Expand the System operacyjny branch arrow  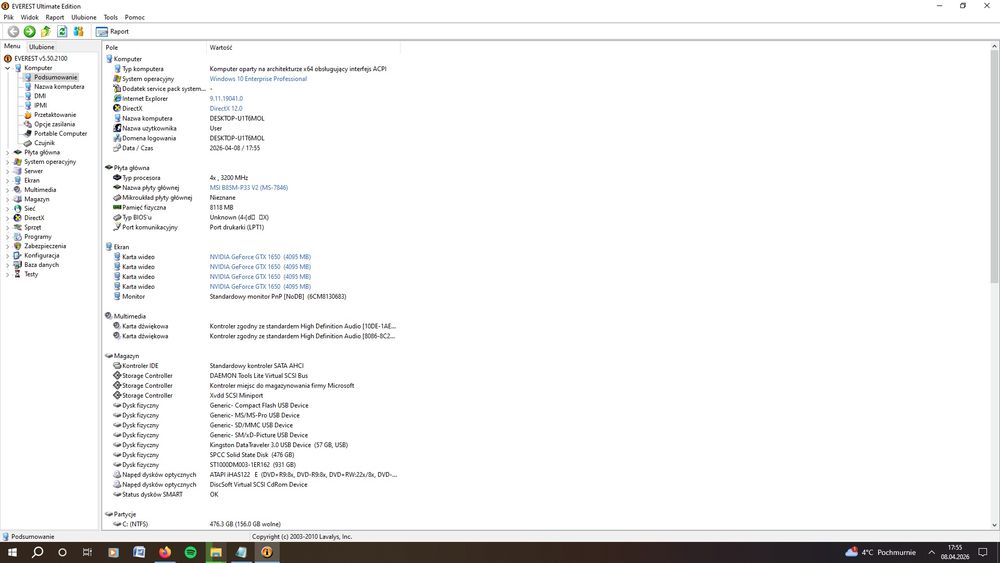click(x=8, y=162)
